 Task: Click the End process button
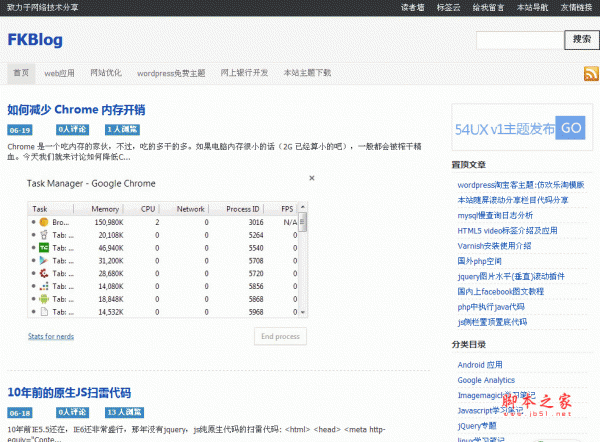(280, 336)
